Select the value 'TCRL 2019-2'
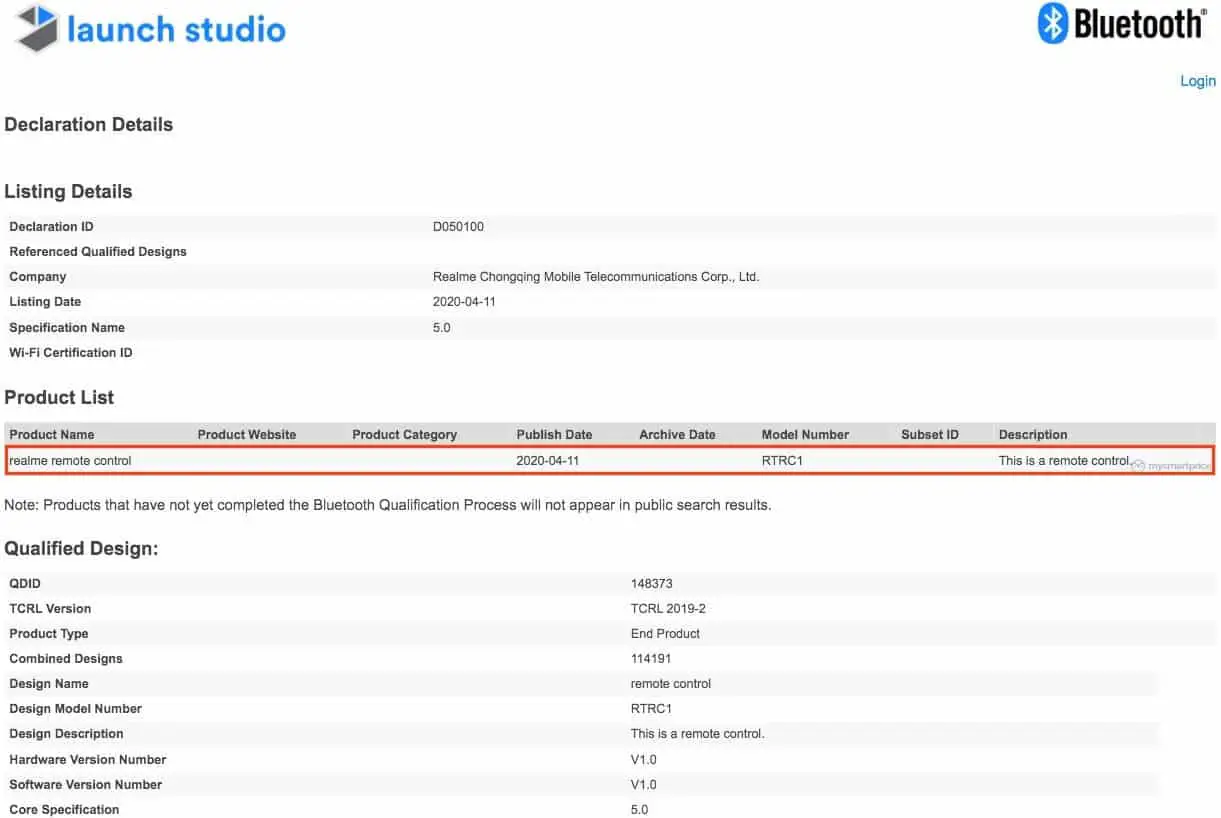The image size is (1221, 818). tap(668, 609)
